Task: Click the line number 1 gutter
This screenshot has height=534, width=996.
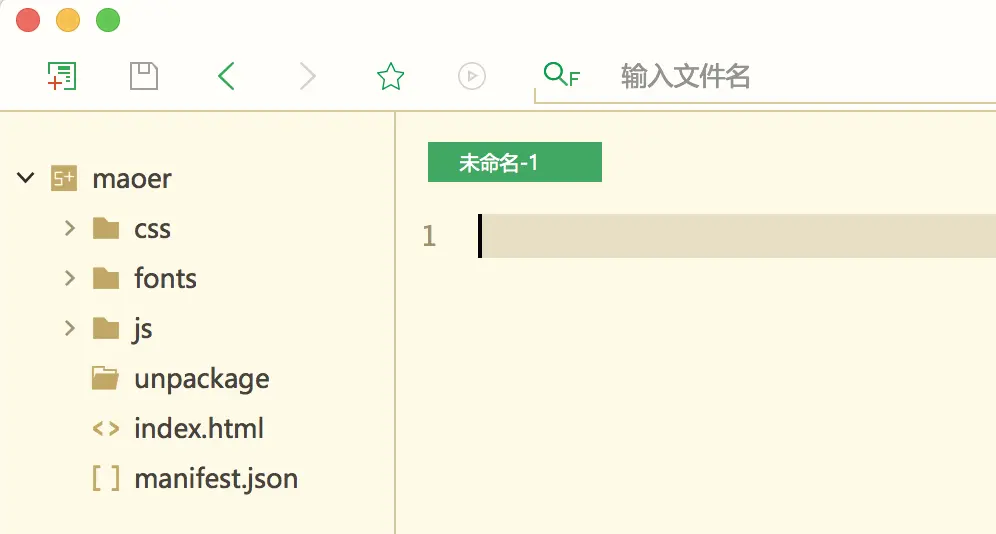Action: point(429,237)
